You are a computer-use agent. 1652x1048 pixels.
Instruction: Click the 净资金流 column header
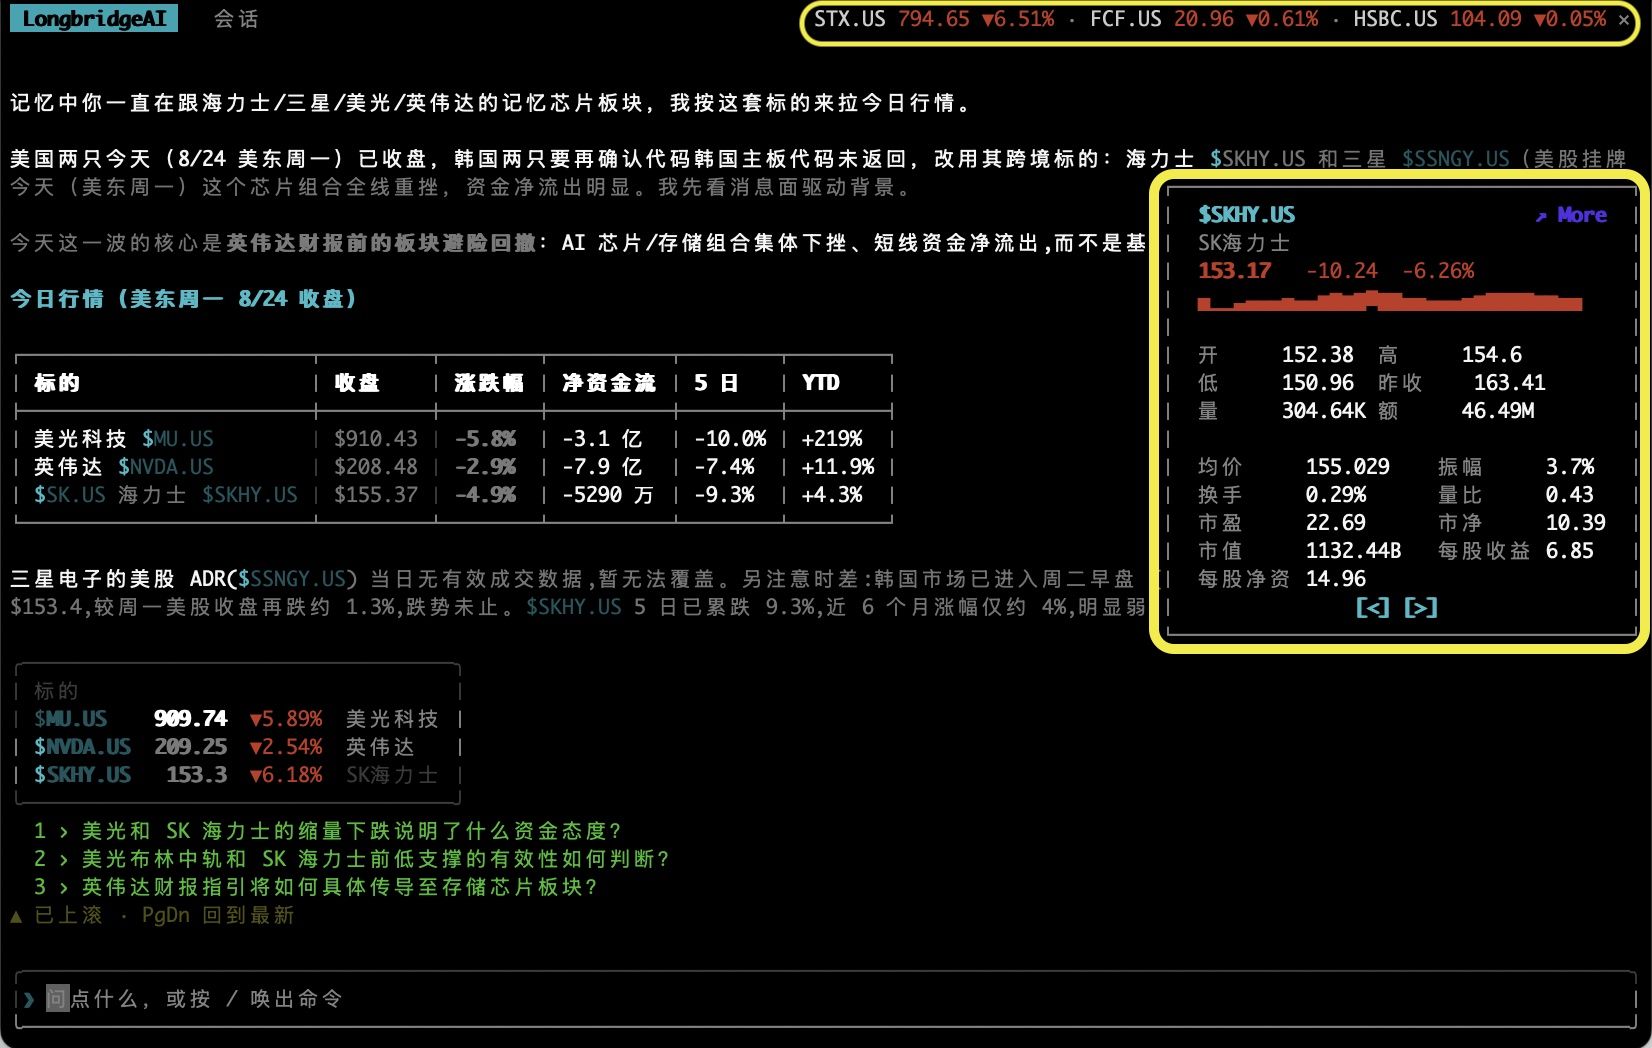coord(609,383)
